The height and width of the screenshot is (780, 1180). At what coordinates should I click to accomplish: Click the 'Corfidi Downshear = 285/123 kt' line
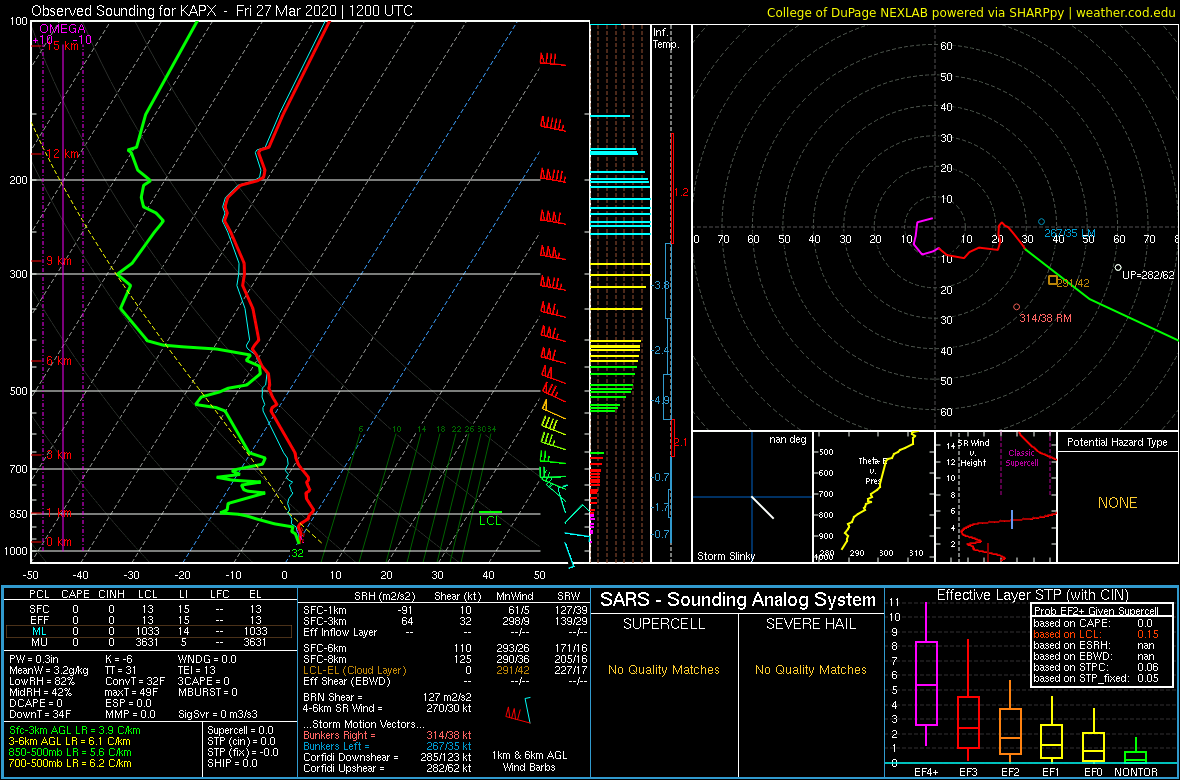pyautogui.click(x=387, y=757)
